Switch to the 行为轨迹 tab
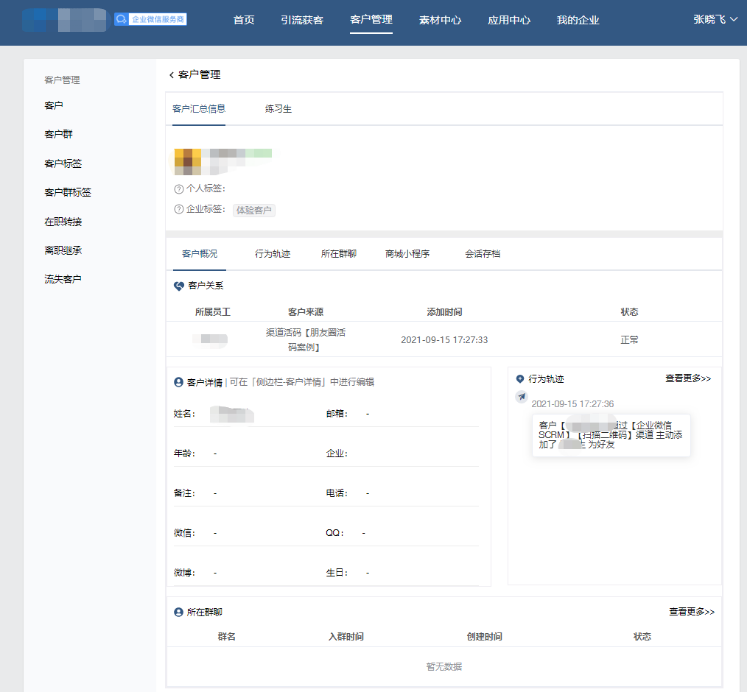The height and width of the screenshot is (694, 750). pos(272,254)
